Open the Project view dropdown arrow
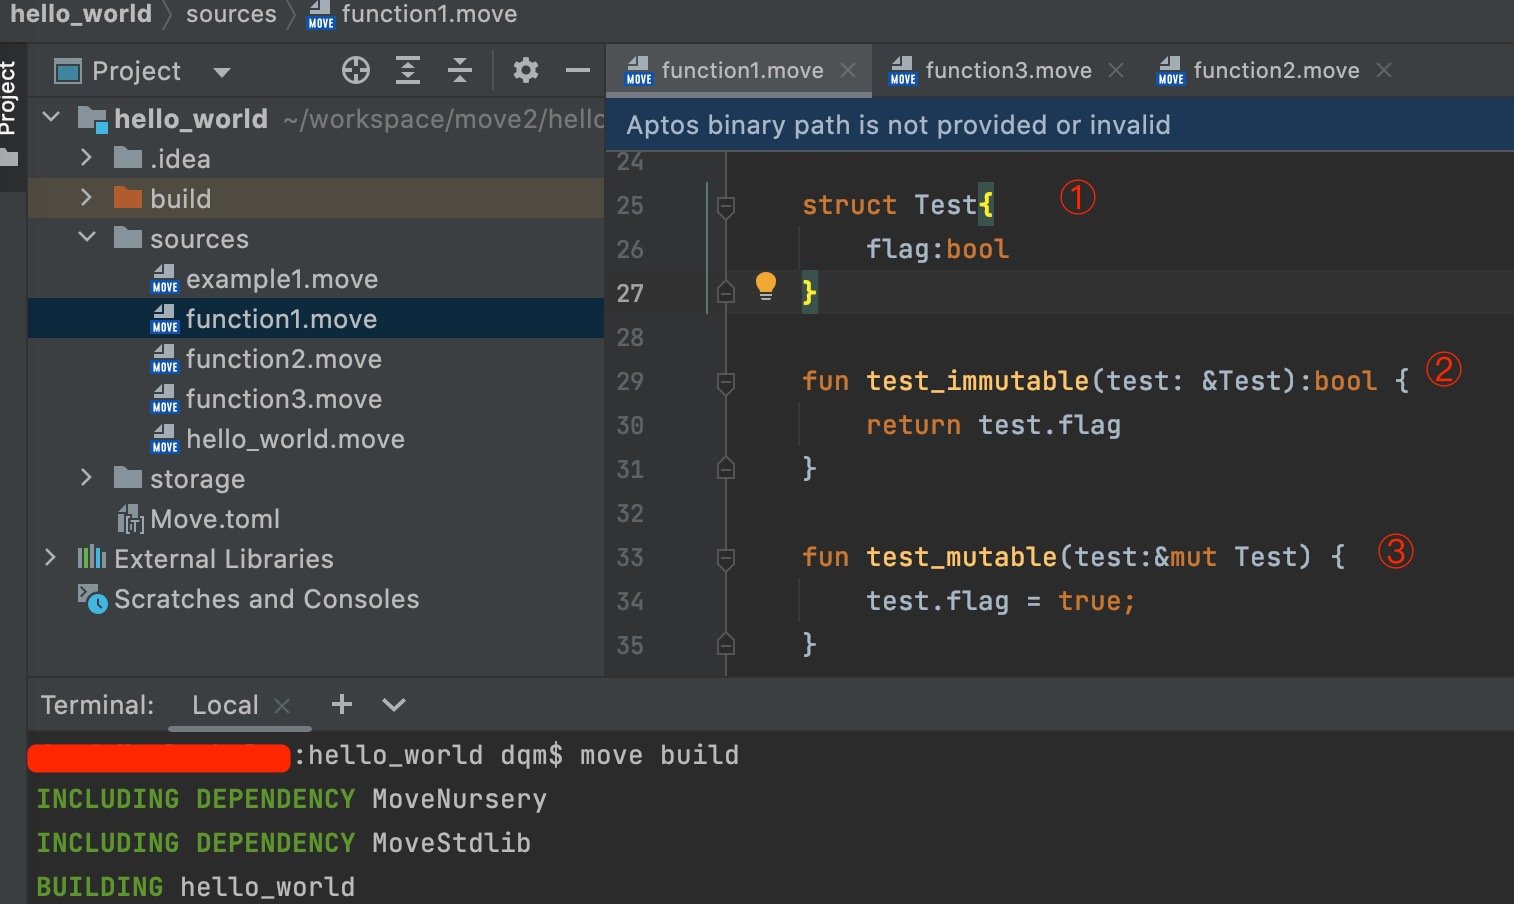This screenshot has height=904, width=1514. coord(222,71)
